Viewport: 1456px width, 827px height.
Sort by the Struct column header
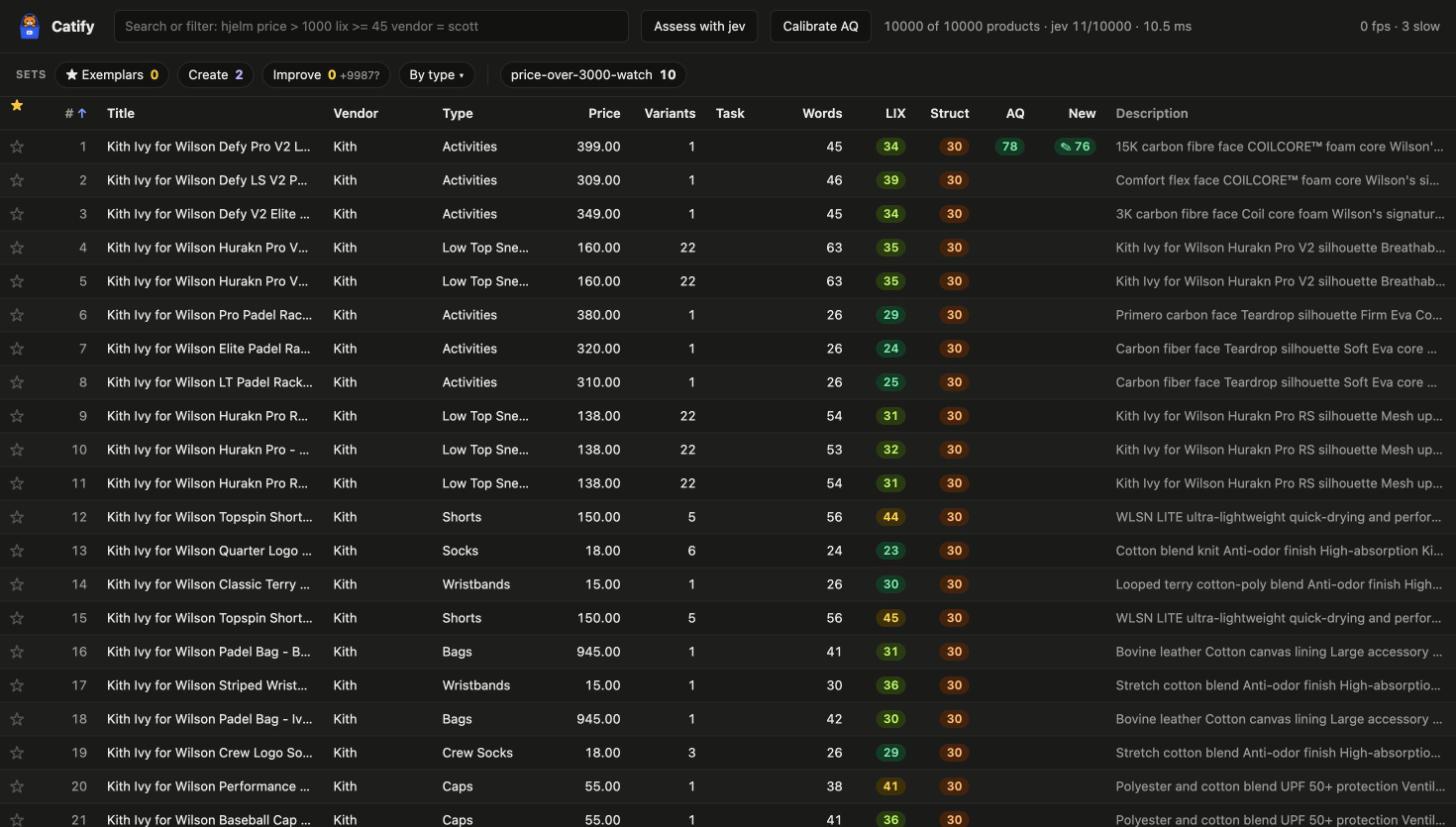(x=949, y=114)
